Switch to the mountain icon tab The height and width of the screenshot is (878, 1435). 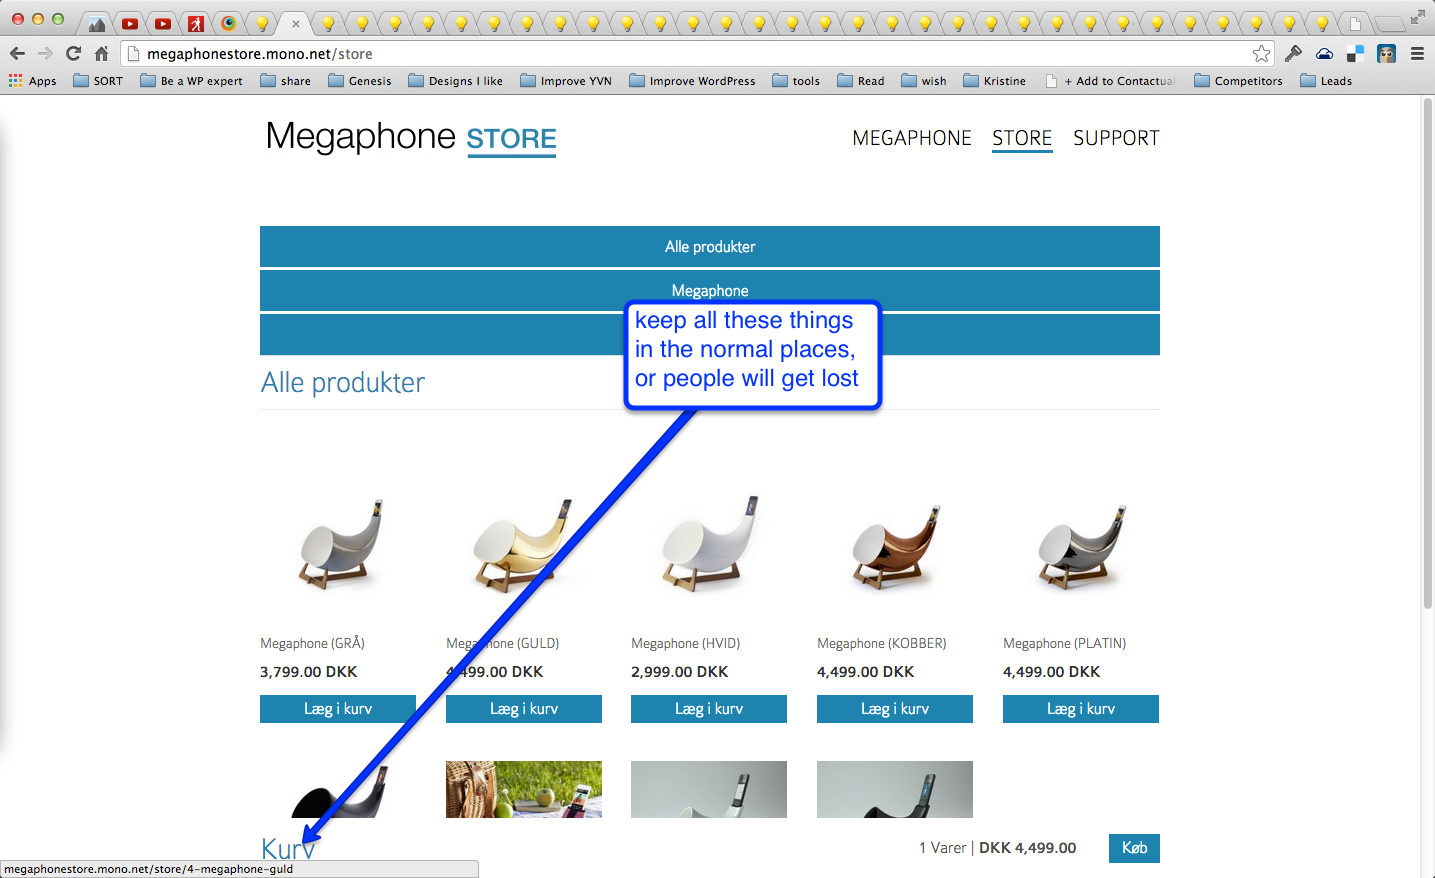[x=97, y=24]
